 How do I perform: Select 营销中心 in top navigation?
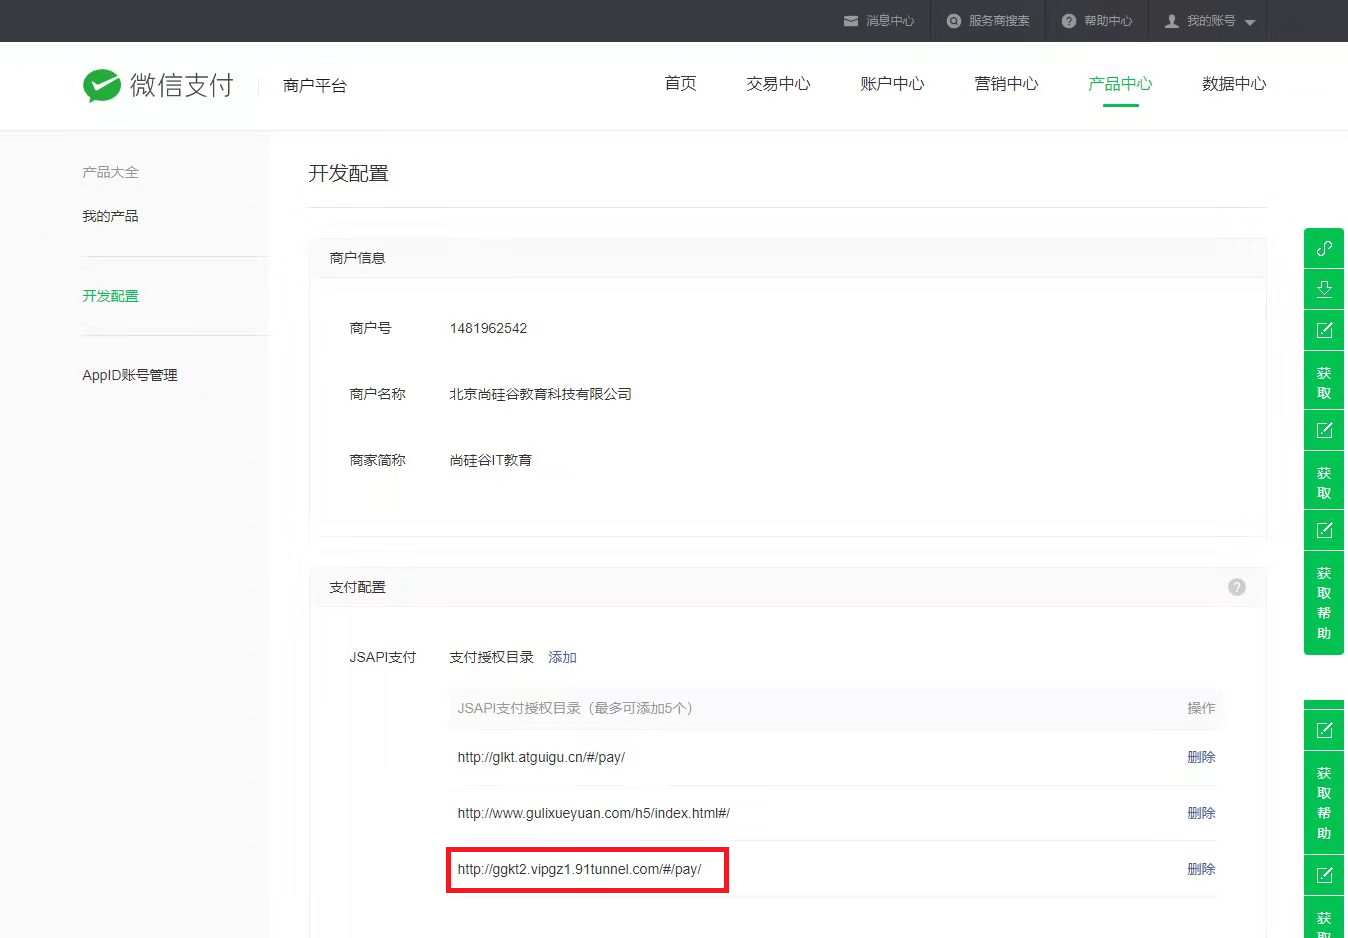pyautogui.click(x=1006, y=84)
